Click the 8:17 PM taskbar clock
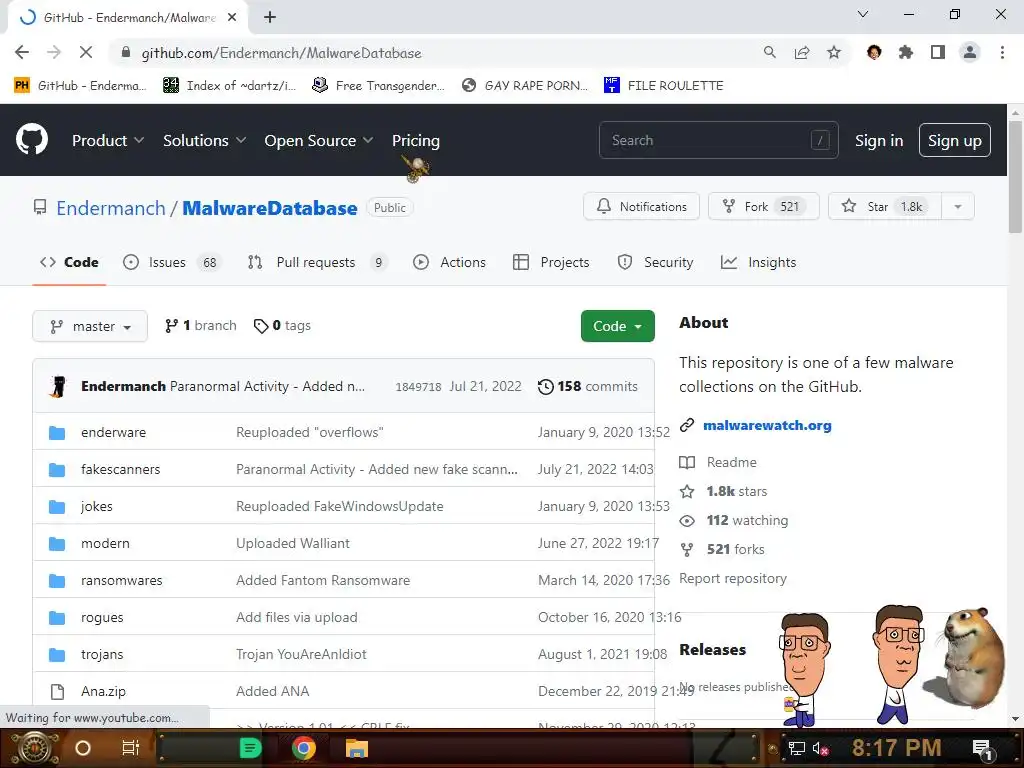1024x768 pixels. point(896,748)
